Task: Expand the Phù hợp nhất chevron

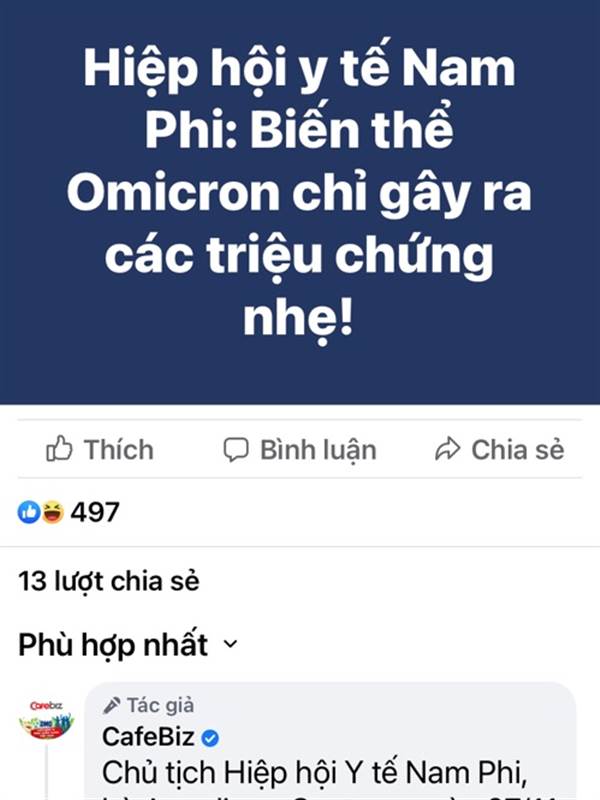Action: coord(231,644)
